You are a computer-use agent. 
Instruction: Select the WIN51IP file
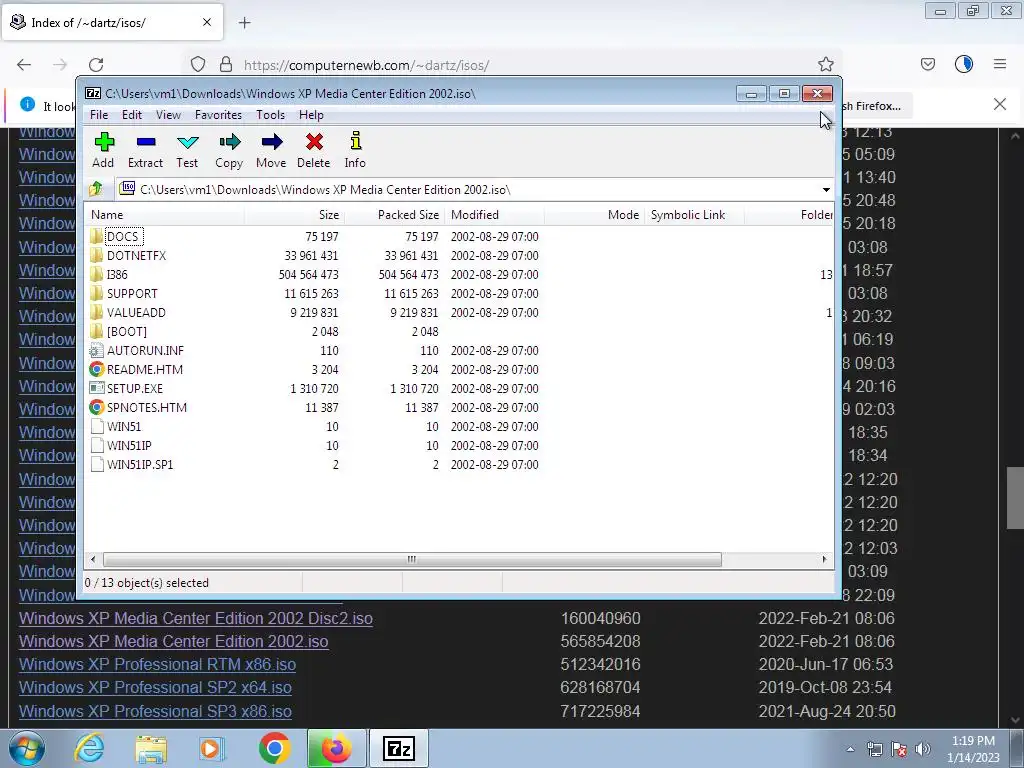129,445
